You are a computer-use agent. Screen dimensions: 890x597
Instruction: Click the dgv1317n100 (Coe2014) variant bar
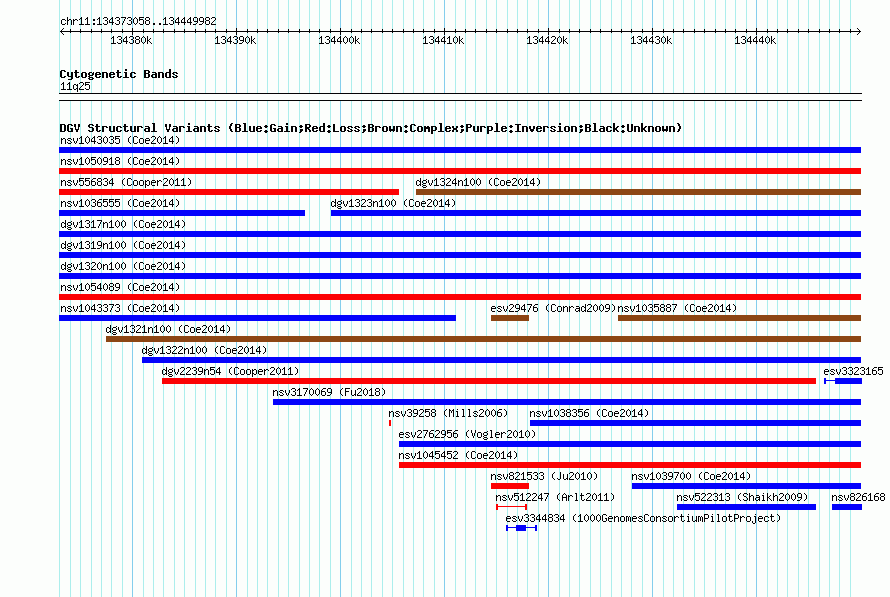[460, 234]
